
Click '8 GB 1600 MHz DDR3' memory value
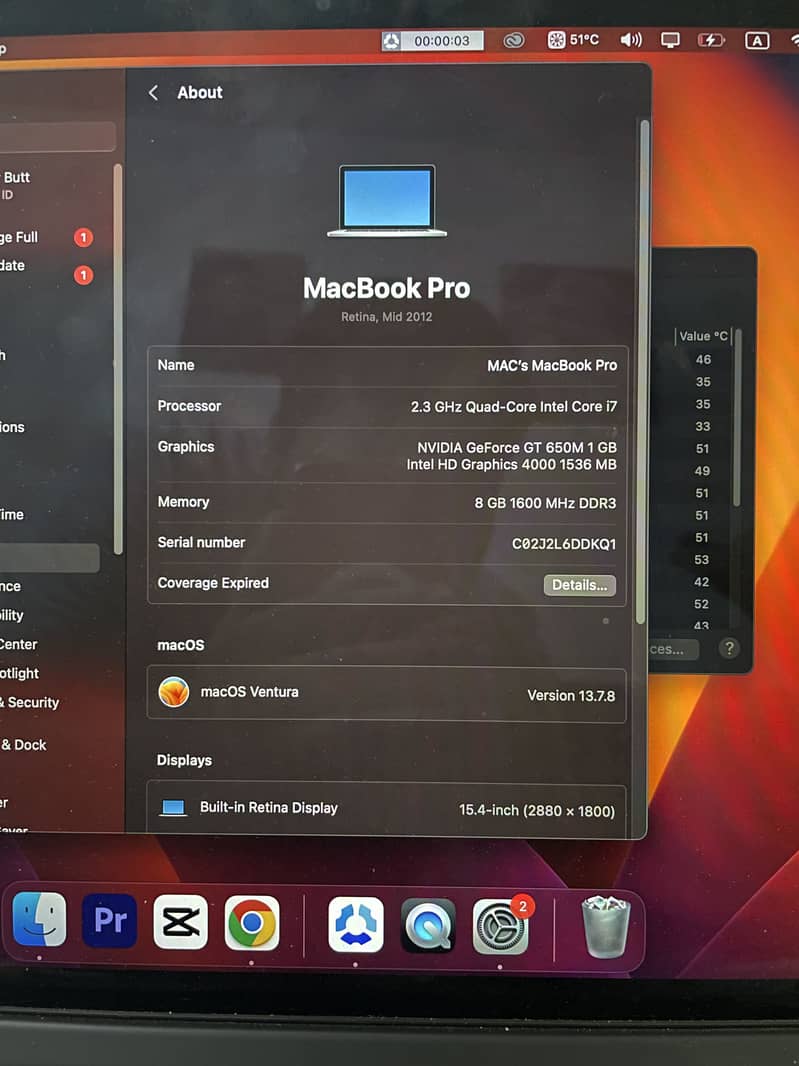[545, 503]
